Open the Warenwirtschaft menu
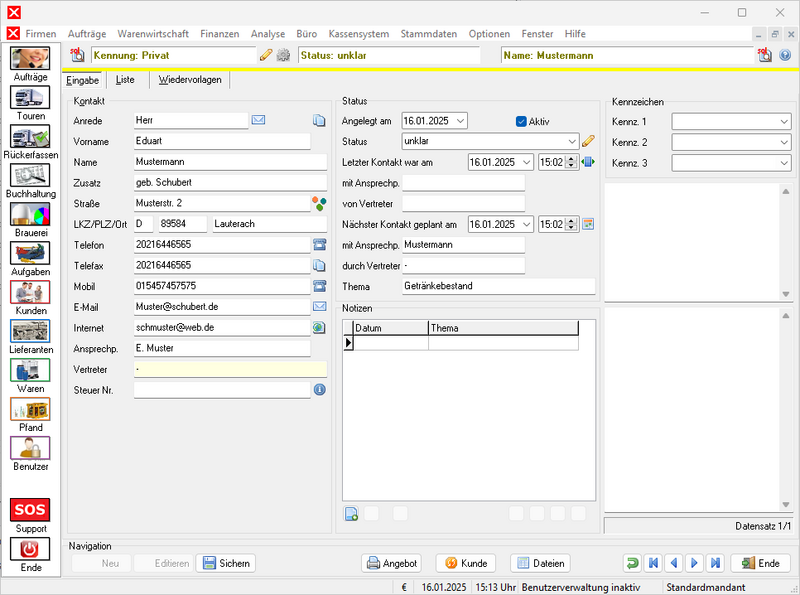 (x=153, y=33)
